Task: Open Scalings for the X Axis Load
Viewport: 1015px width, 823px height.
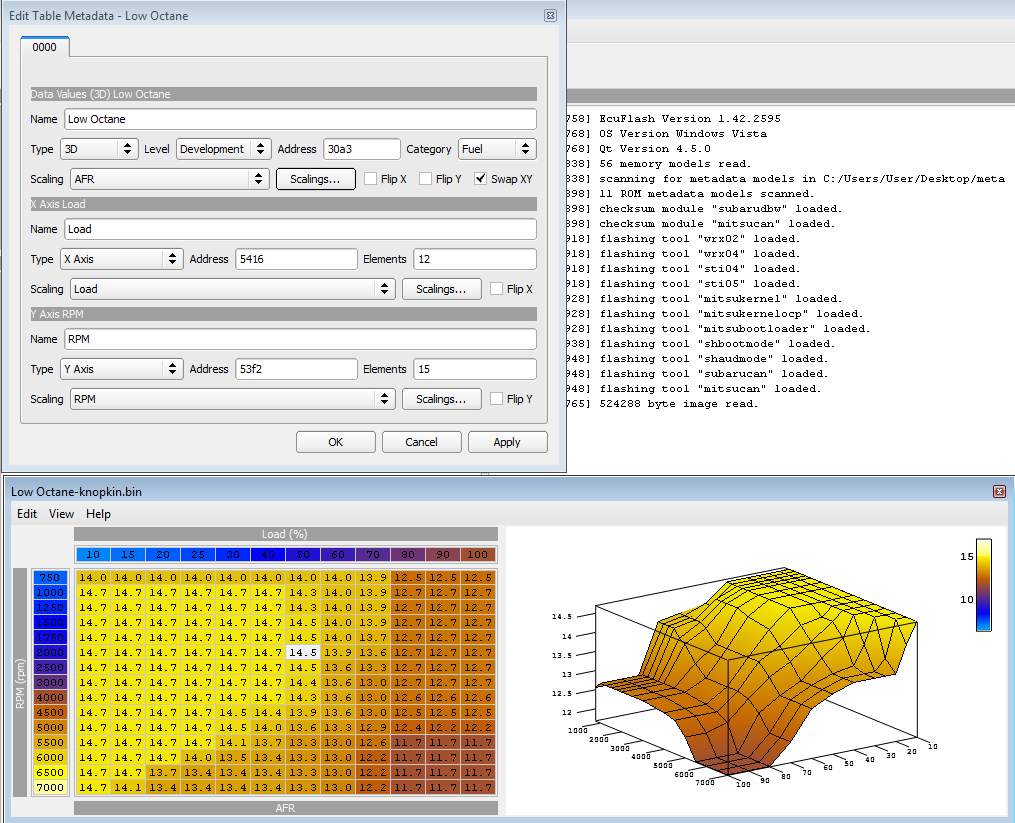Action: tap(441, 289)
